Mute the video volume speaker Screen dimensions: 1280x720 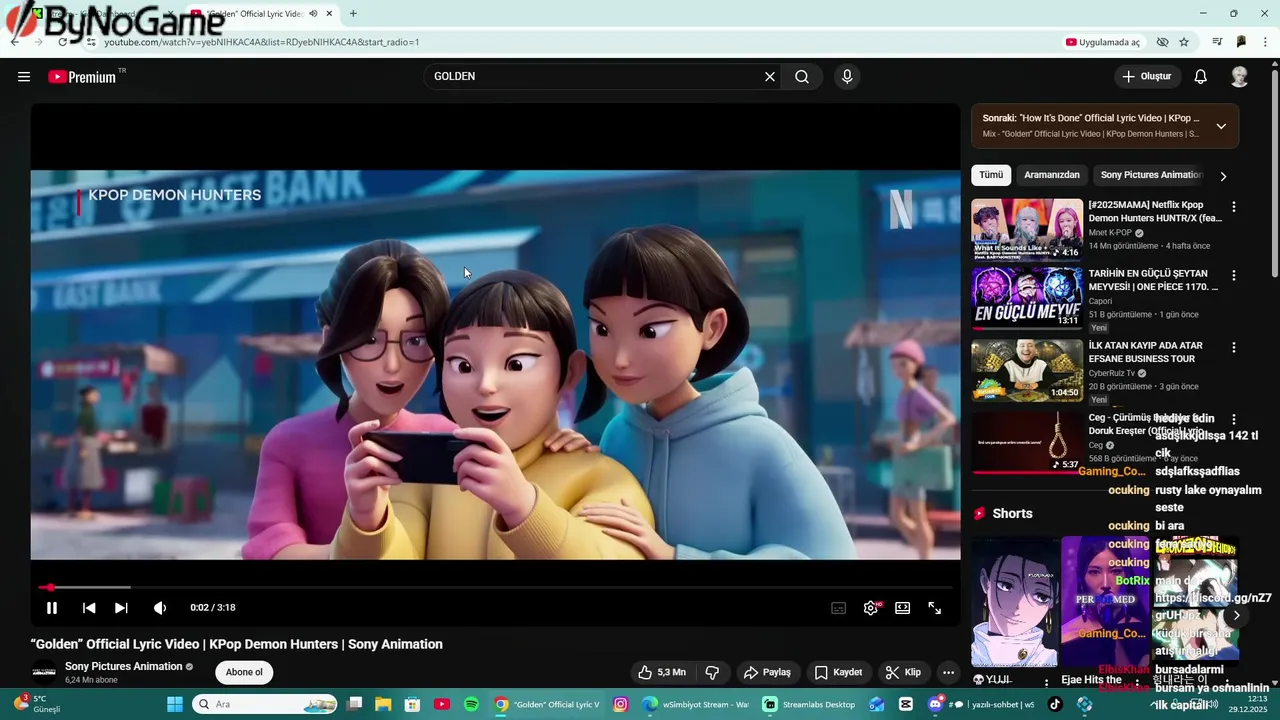[x=160, y=608]
